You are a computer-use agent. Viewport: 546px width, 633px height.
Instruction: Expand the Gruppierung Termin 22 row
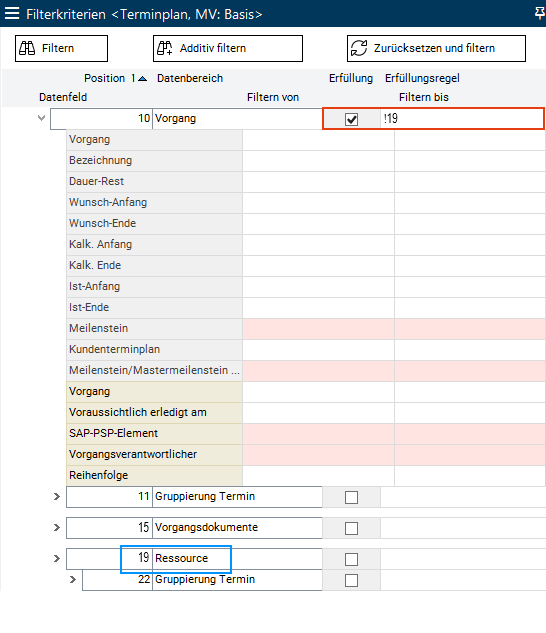[x=73, y=580]
